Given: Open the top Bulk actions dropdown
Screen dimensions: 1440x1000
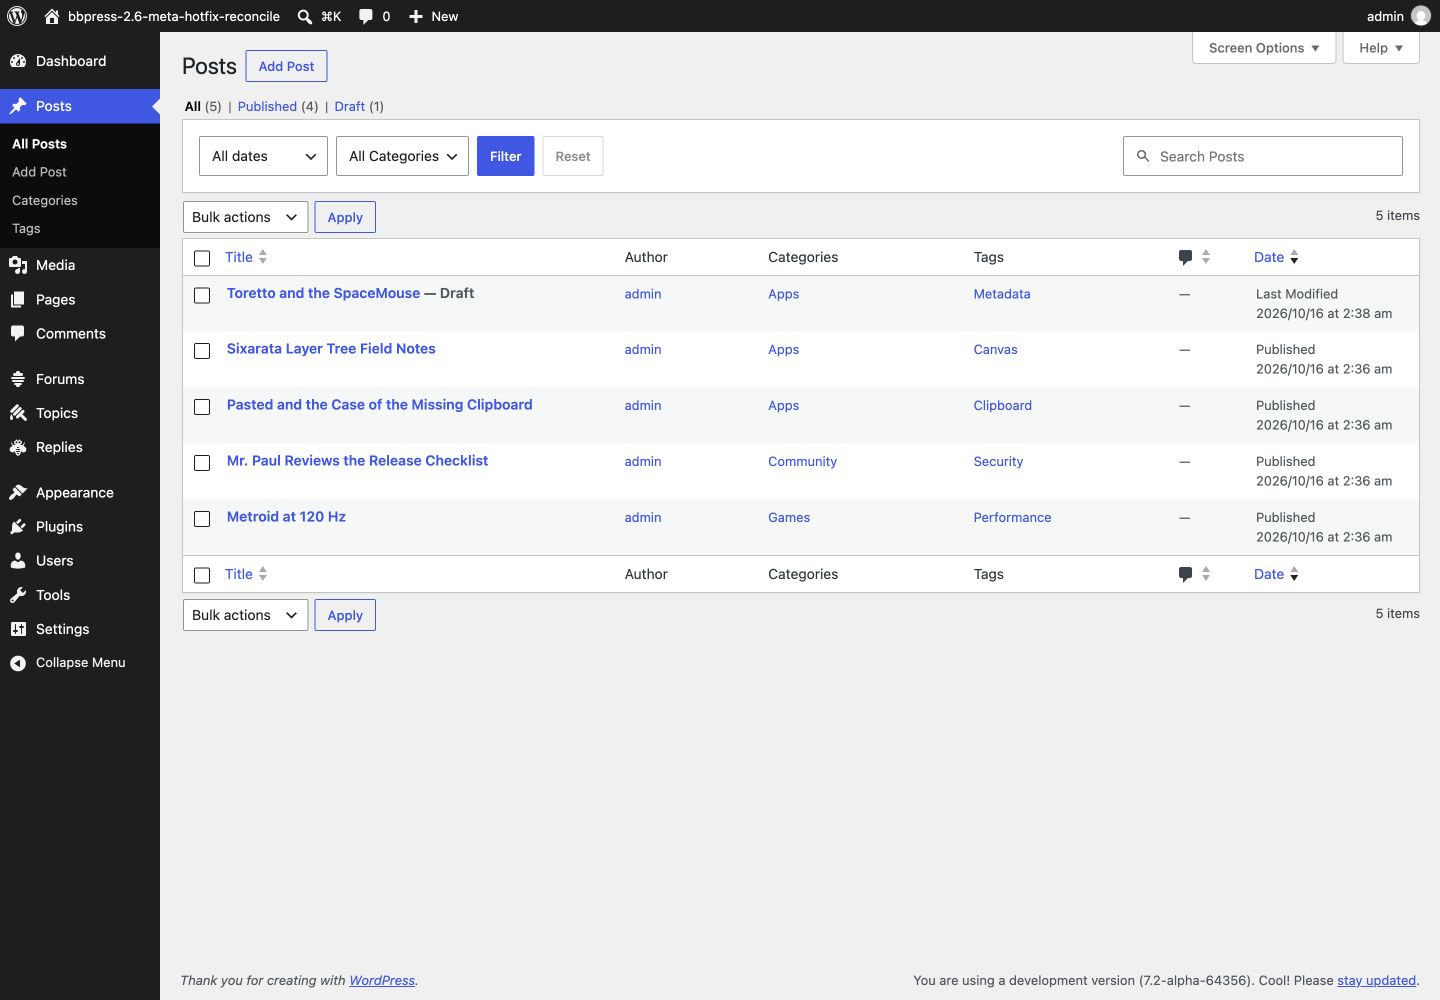Looking at the screenshot, I should coord(245,217).
